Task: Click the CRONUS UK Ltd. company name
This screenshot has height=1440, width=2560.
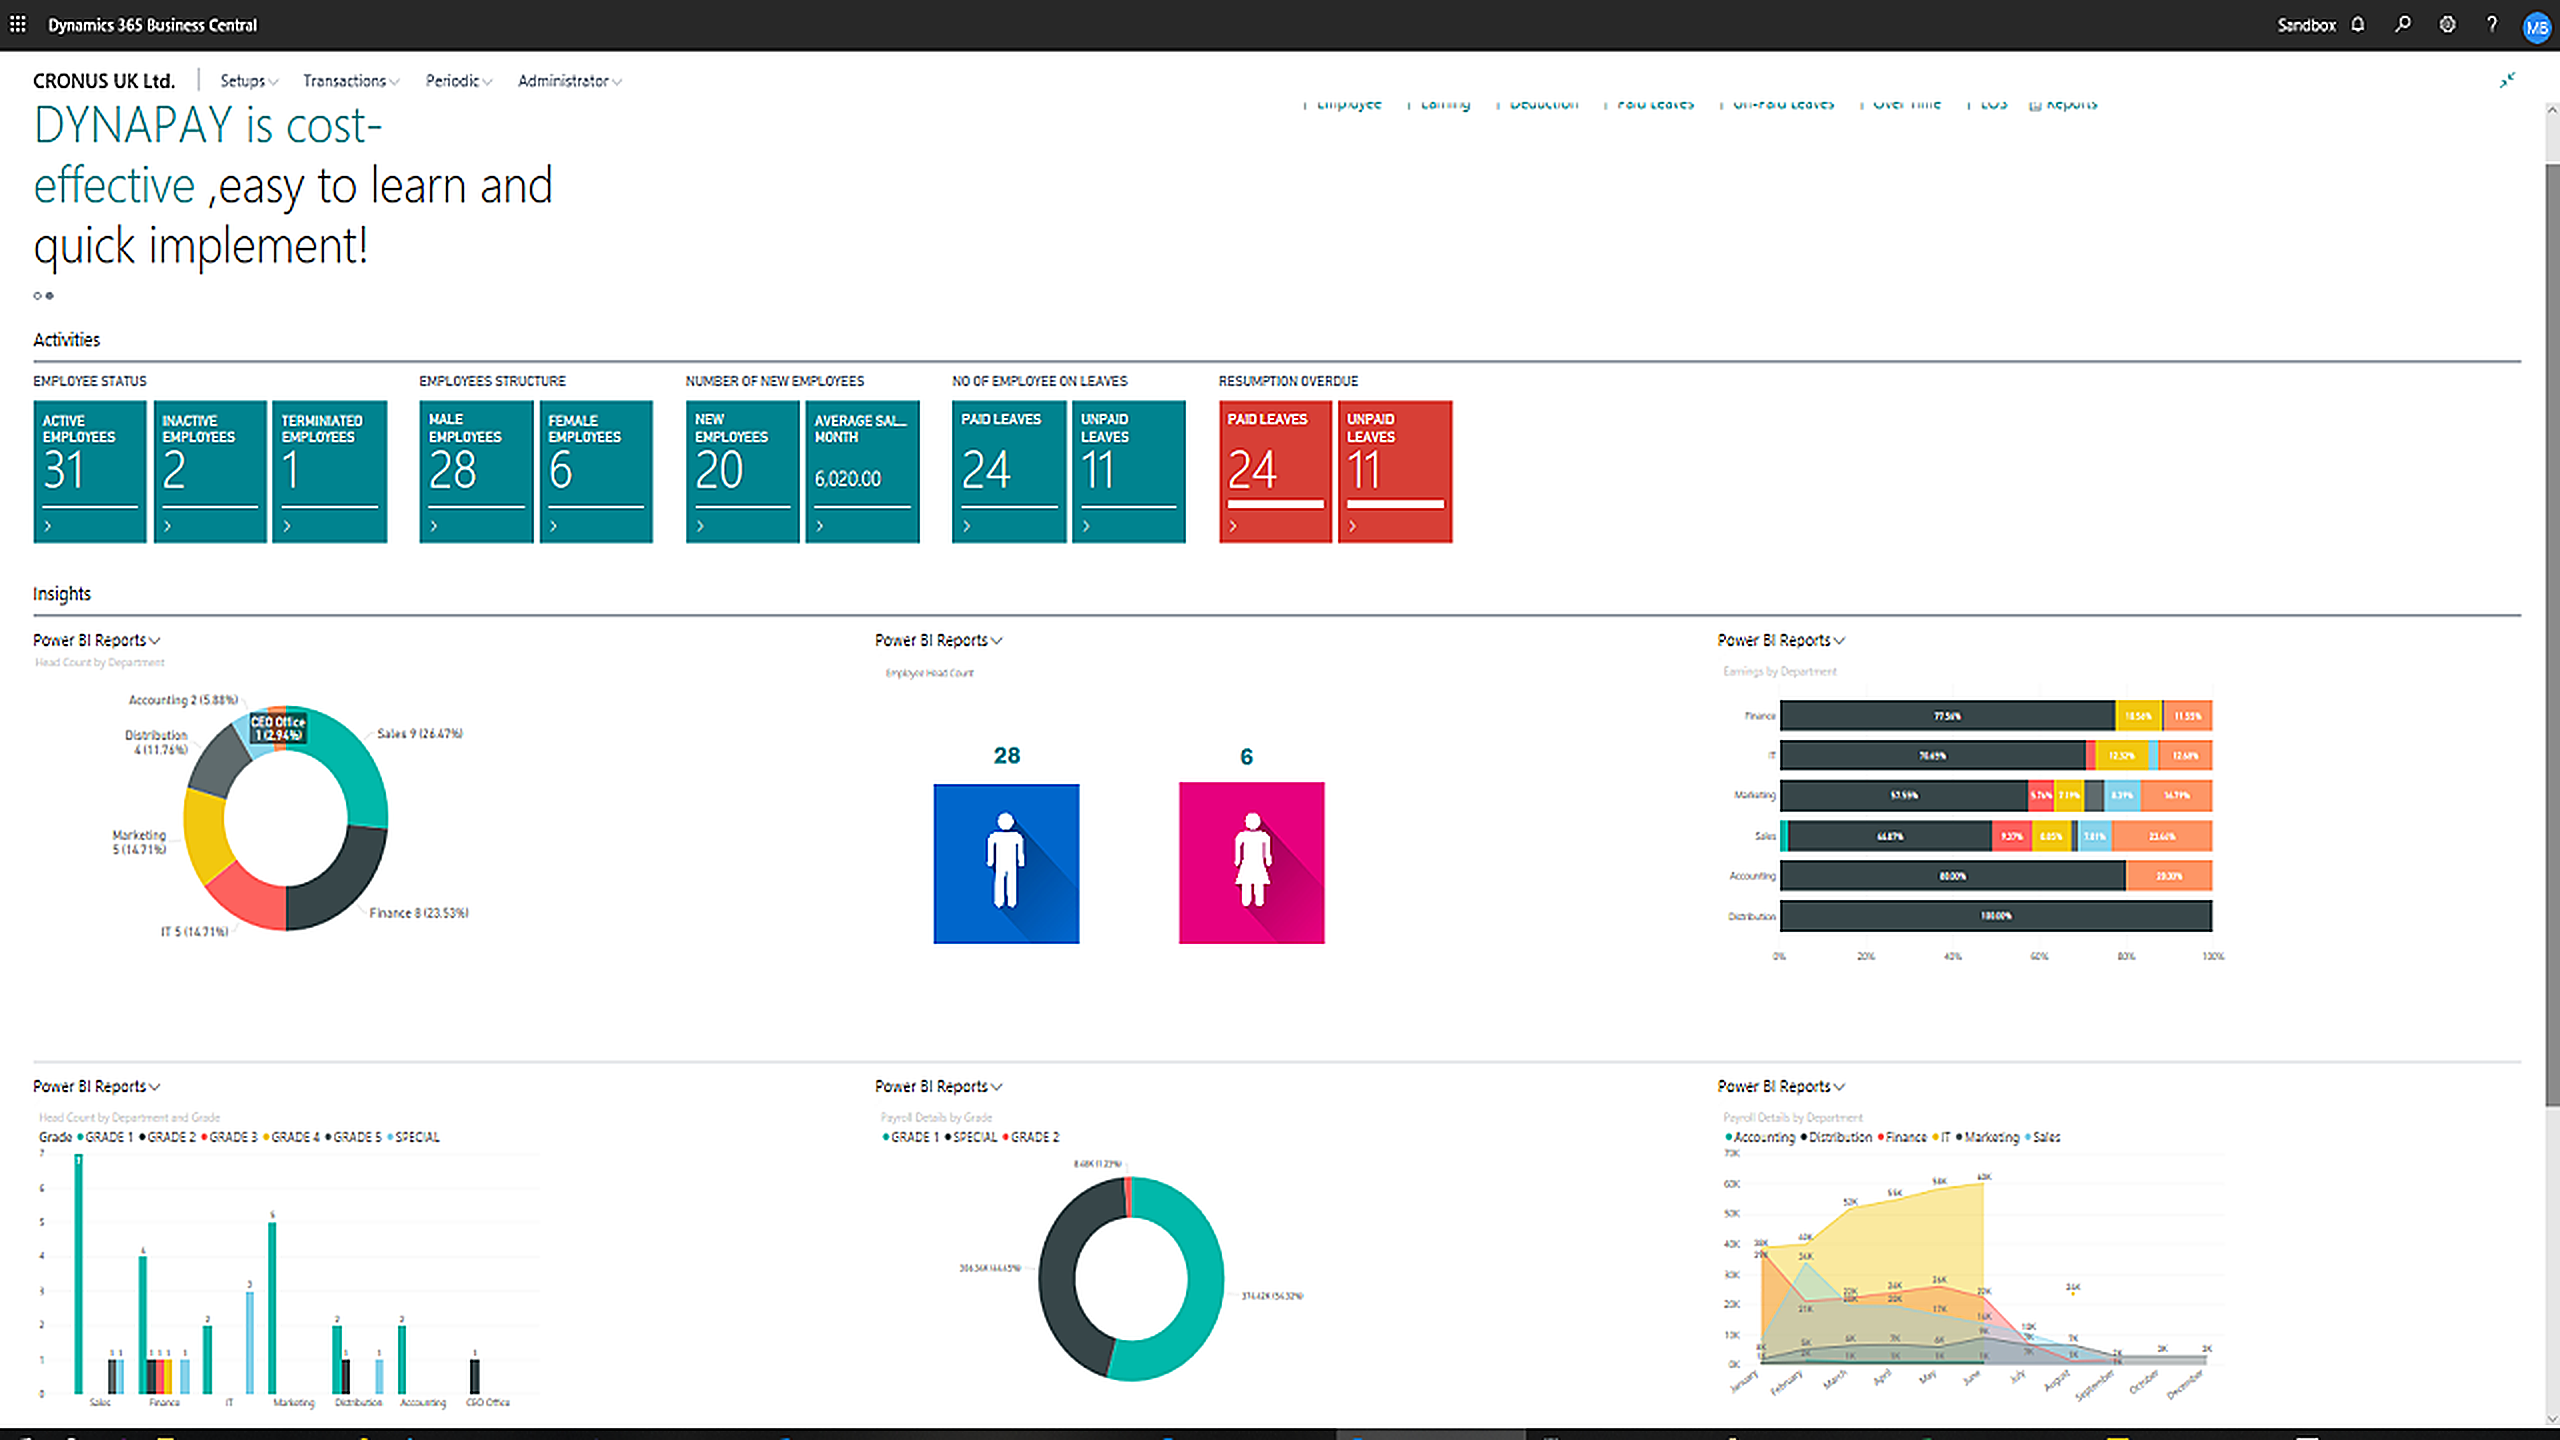Action: [x=104, y=81]
